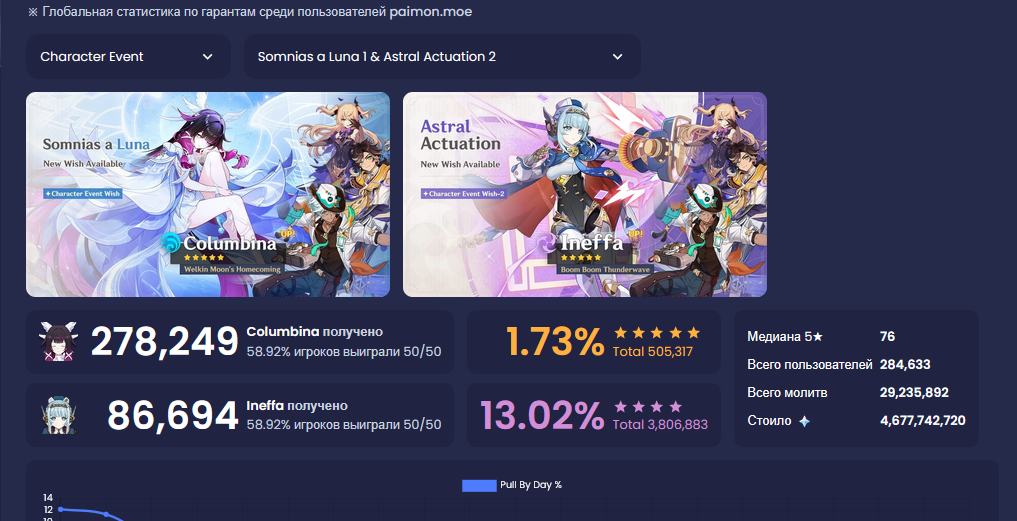Click the chevron arrow on Character Event

[208, 57]
